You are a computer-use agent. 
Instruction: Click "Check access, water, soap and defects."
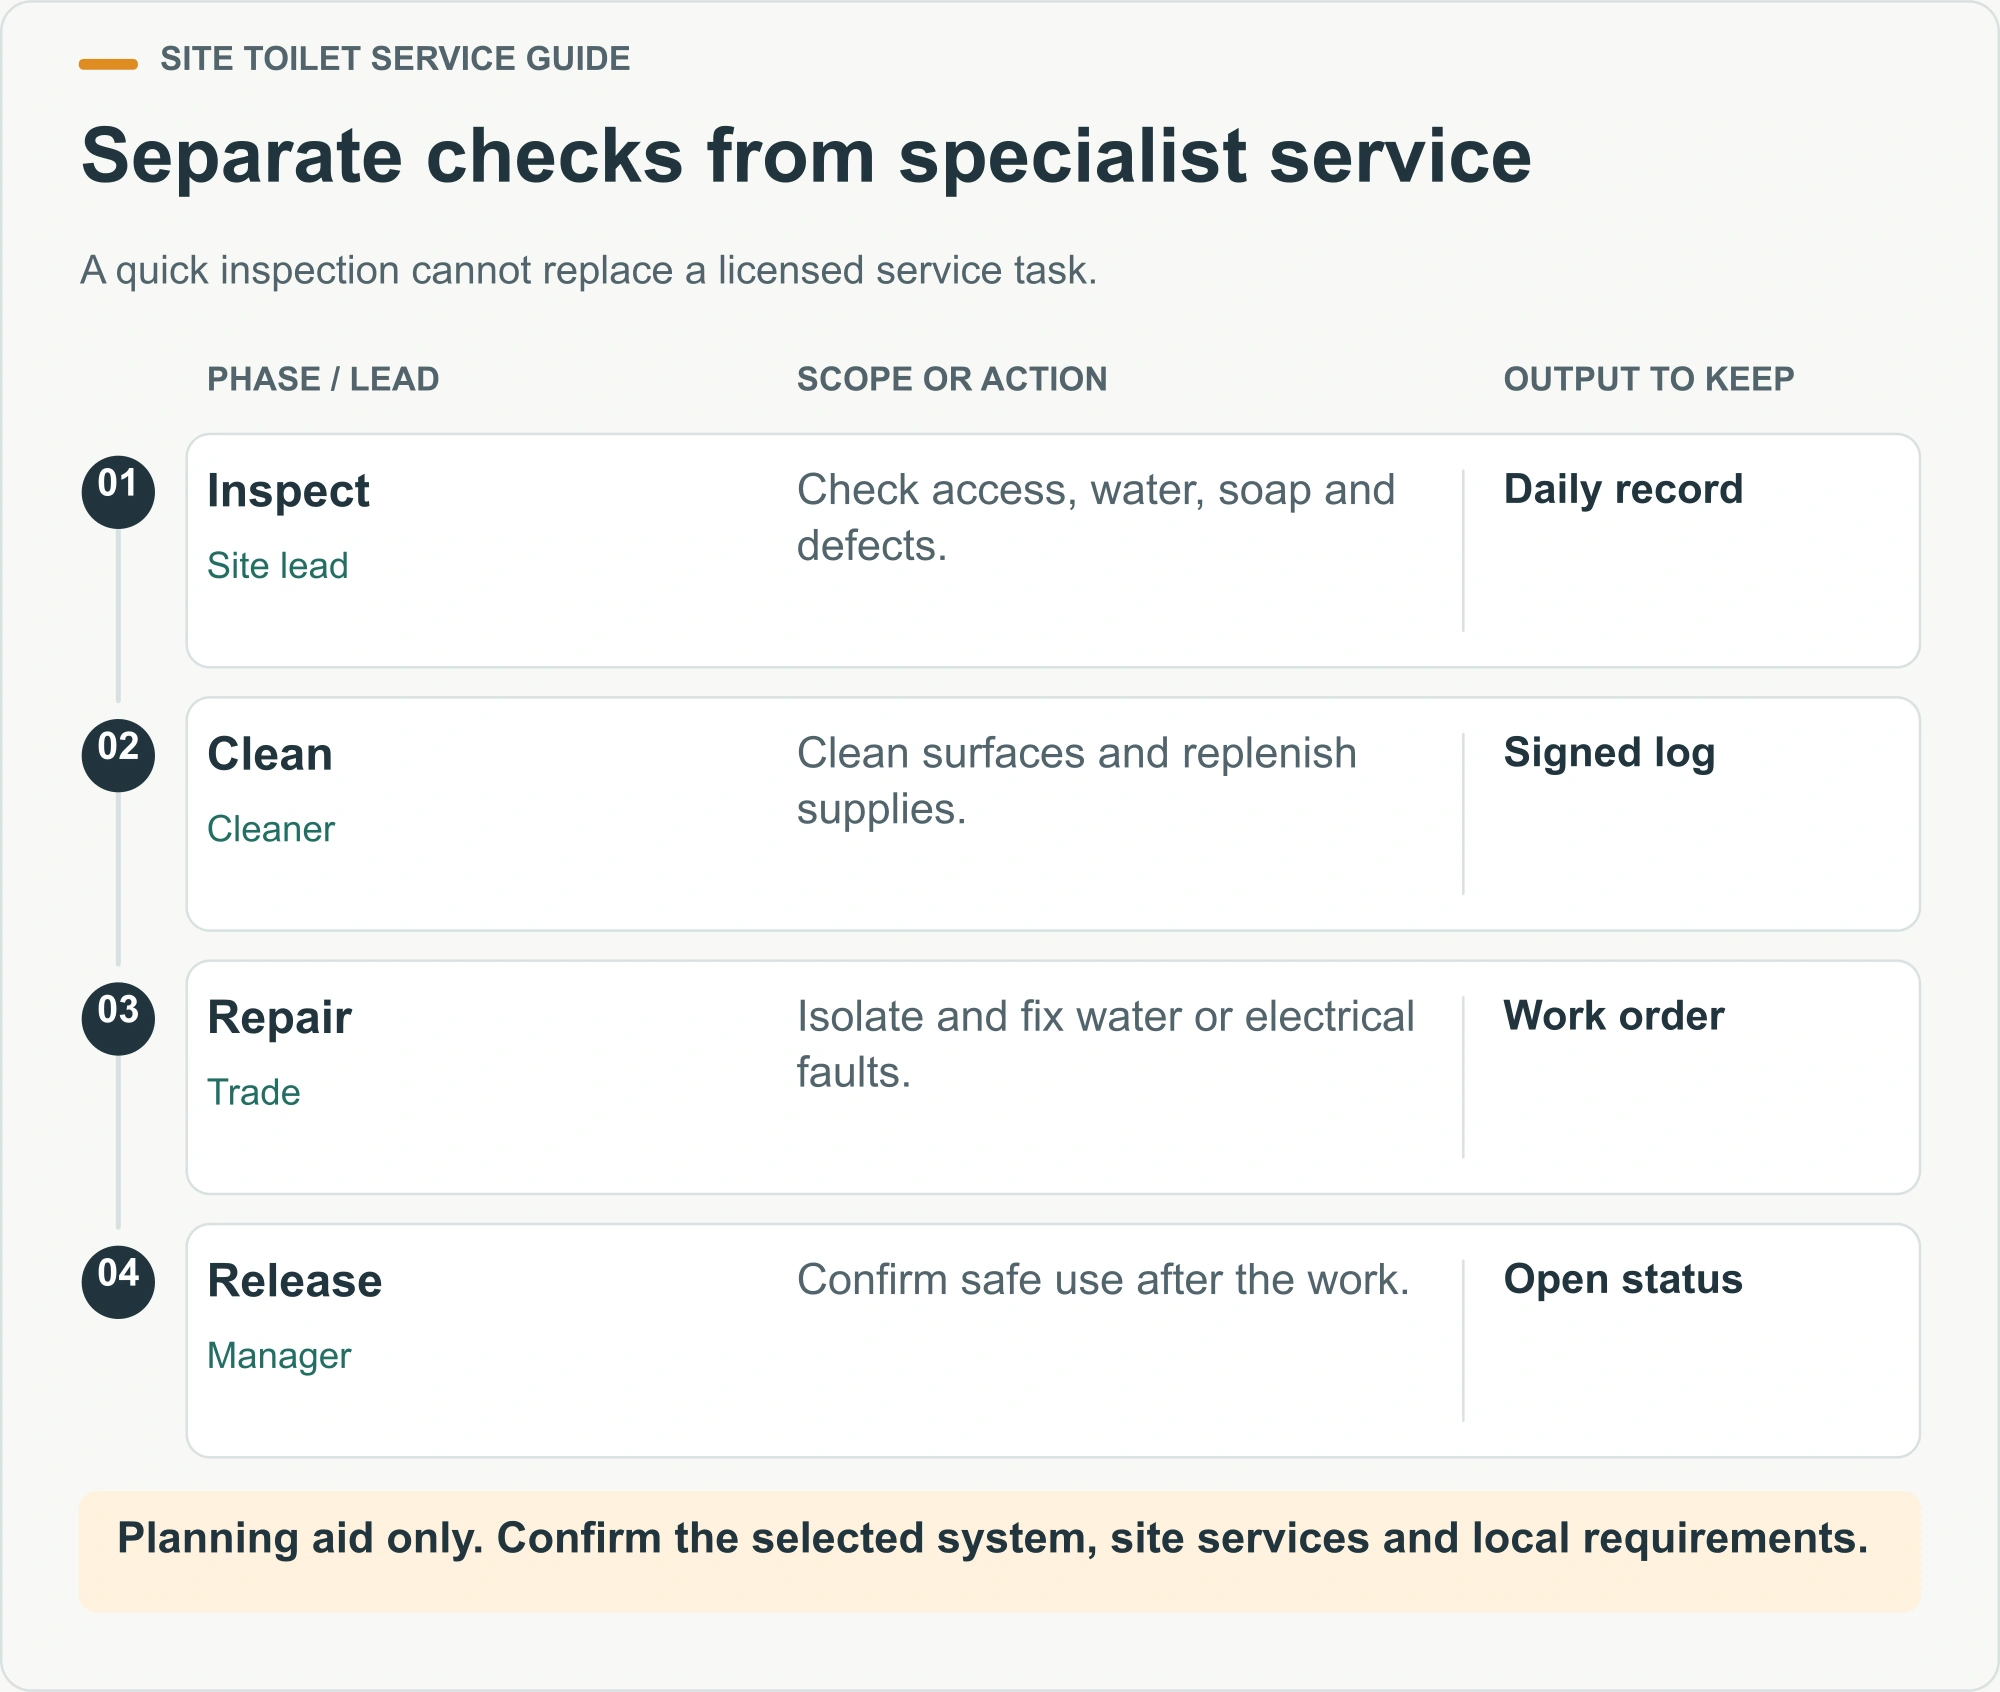click(1096, 518)
